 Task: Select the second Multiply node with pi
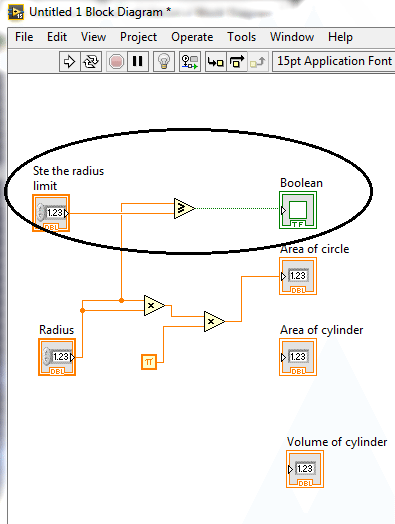214,321
